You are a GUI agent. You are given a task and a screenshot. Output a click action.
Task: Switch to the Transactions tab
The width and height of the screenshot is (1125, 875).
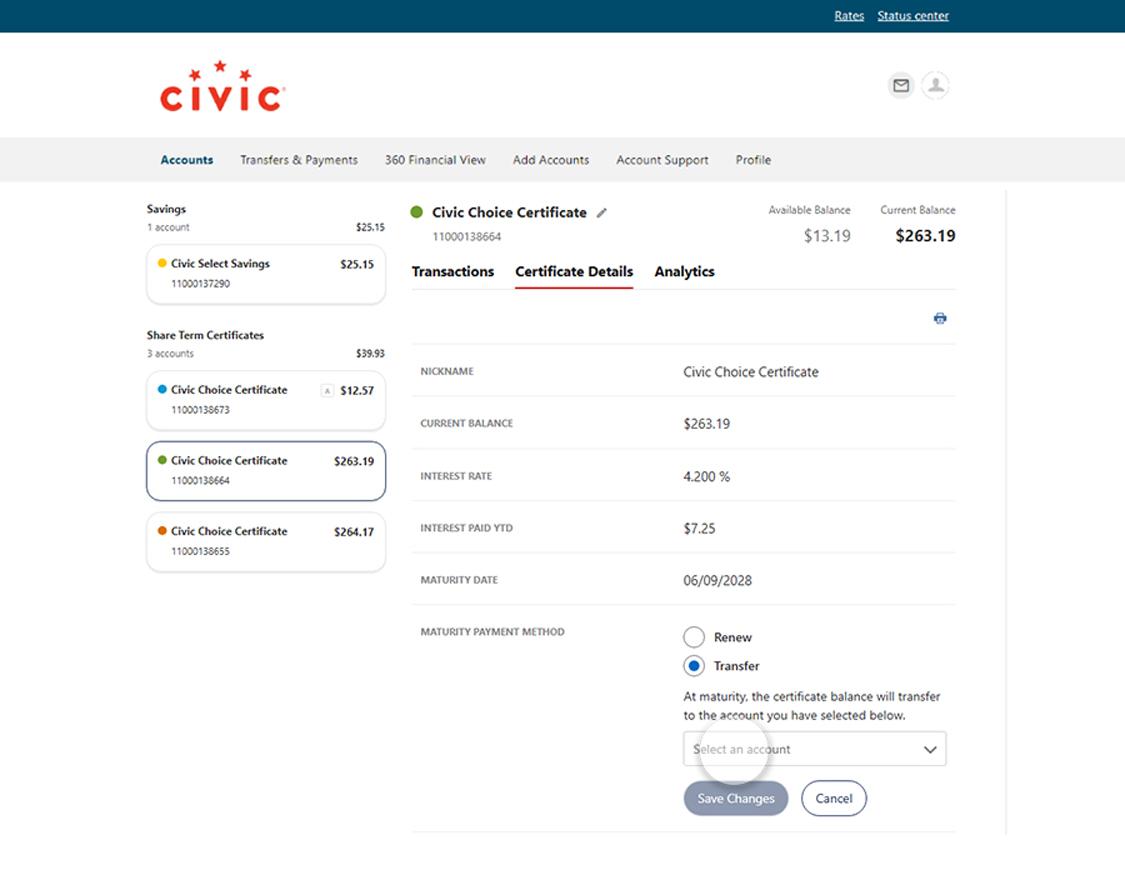click(453, 271)
